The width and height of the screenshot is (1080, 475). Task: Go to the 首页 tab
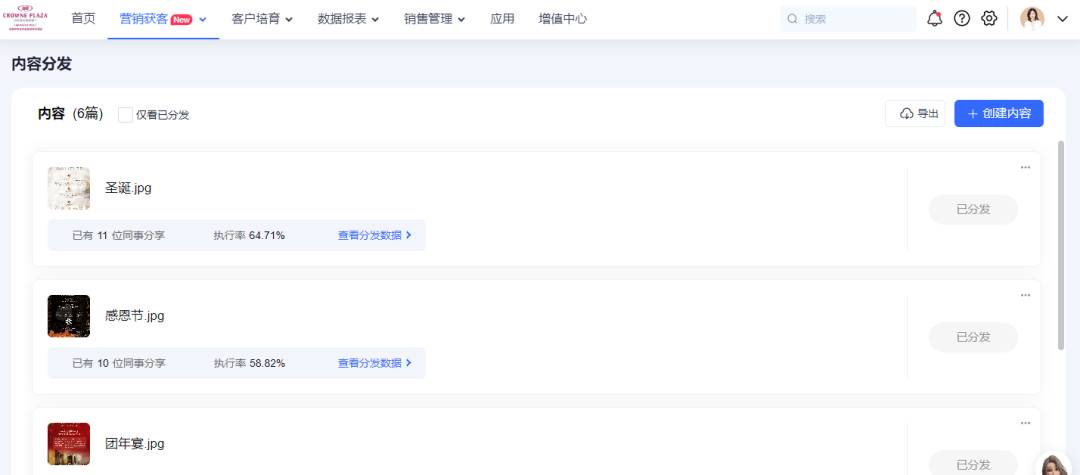pyautogui.click(x=84, y=19)
